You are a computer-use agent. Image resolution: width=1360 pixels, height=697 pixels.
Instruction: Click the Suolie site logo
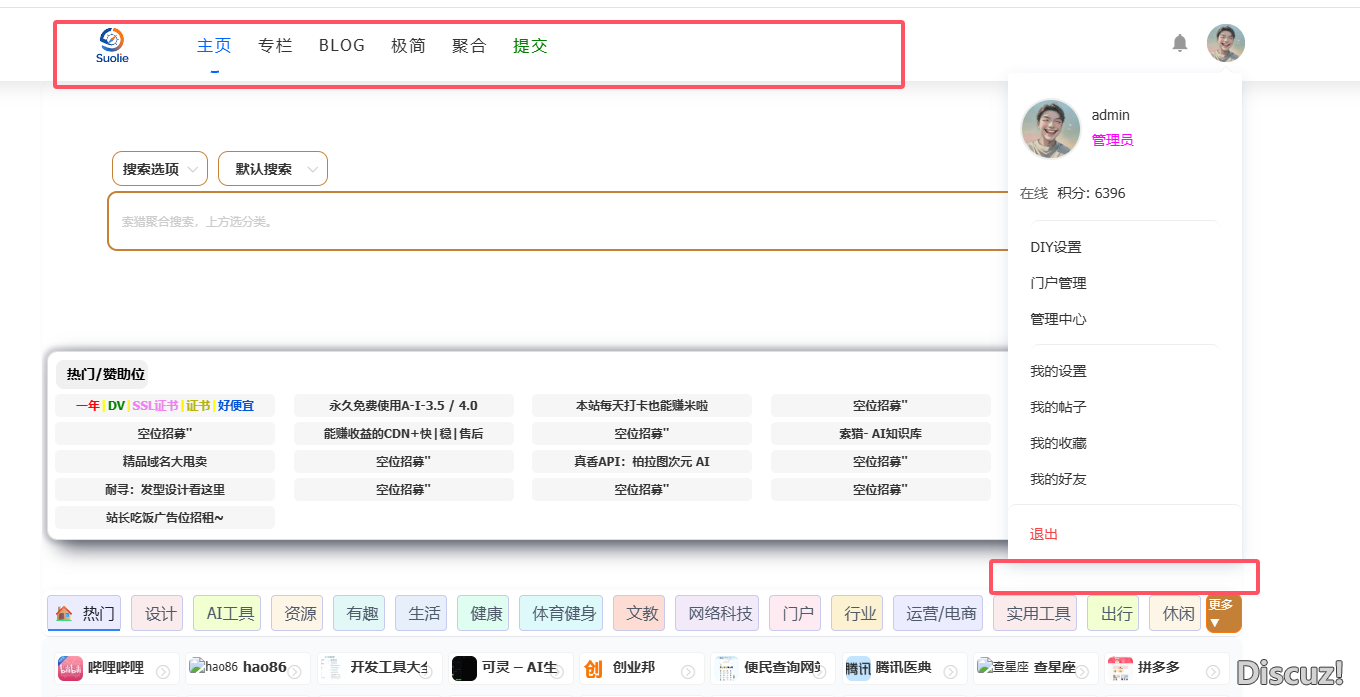pos(111,45)
